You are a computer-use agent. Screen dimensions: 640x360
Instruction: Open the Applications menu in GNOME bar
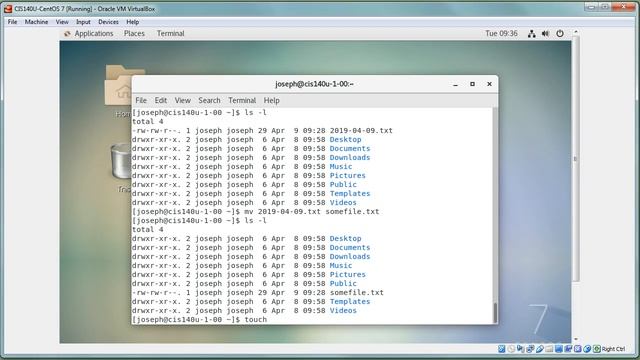click(93, 33)
